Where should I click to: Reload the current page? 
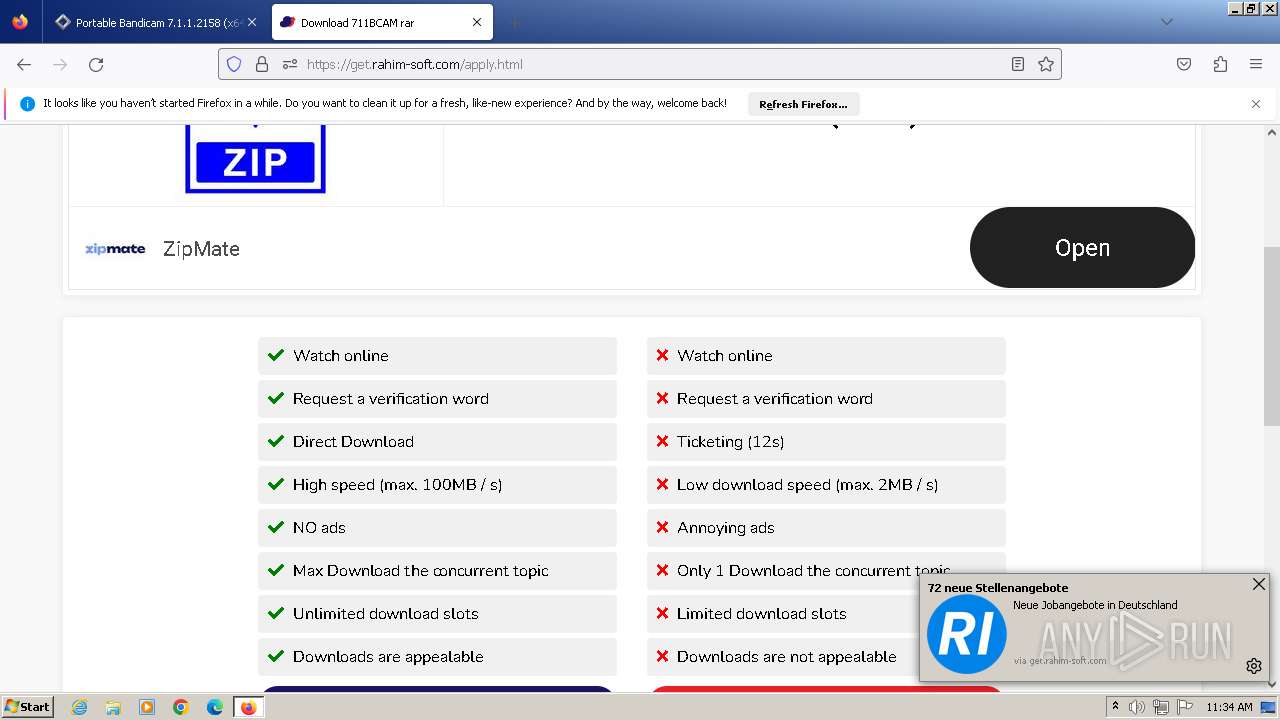96,64
